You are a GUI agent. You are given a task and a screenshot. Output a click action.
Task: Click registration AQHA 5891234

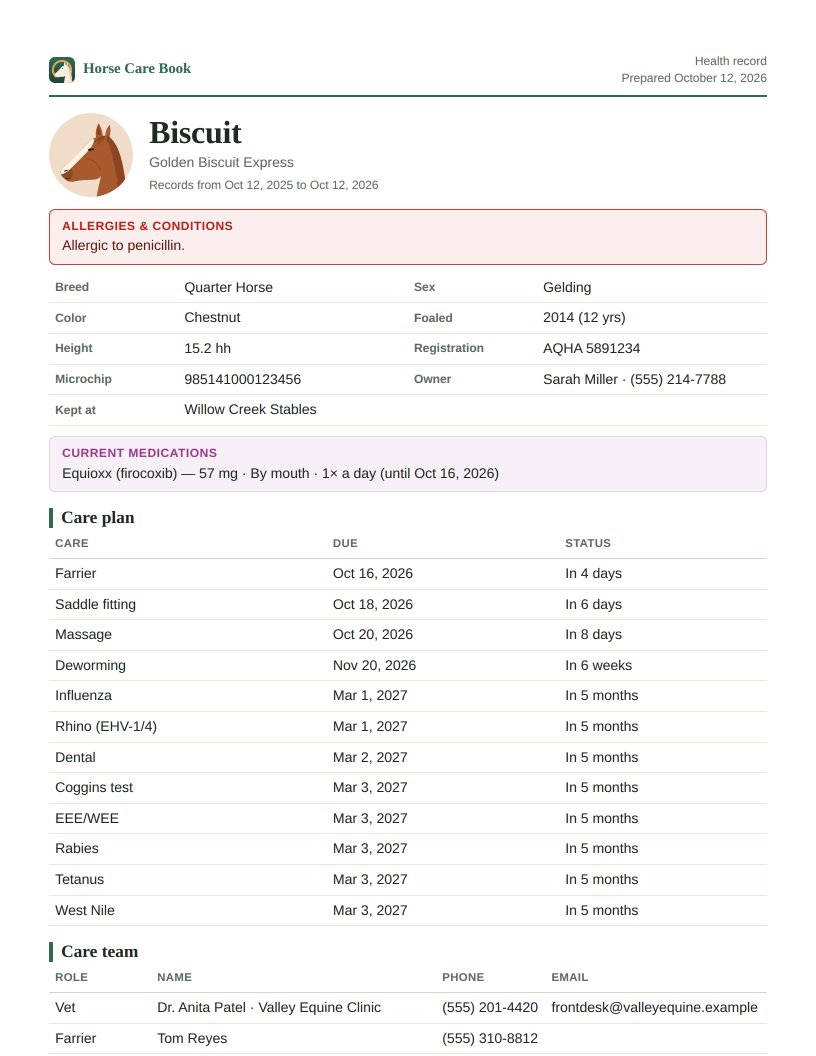click(591, 348)
